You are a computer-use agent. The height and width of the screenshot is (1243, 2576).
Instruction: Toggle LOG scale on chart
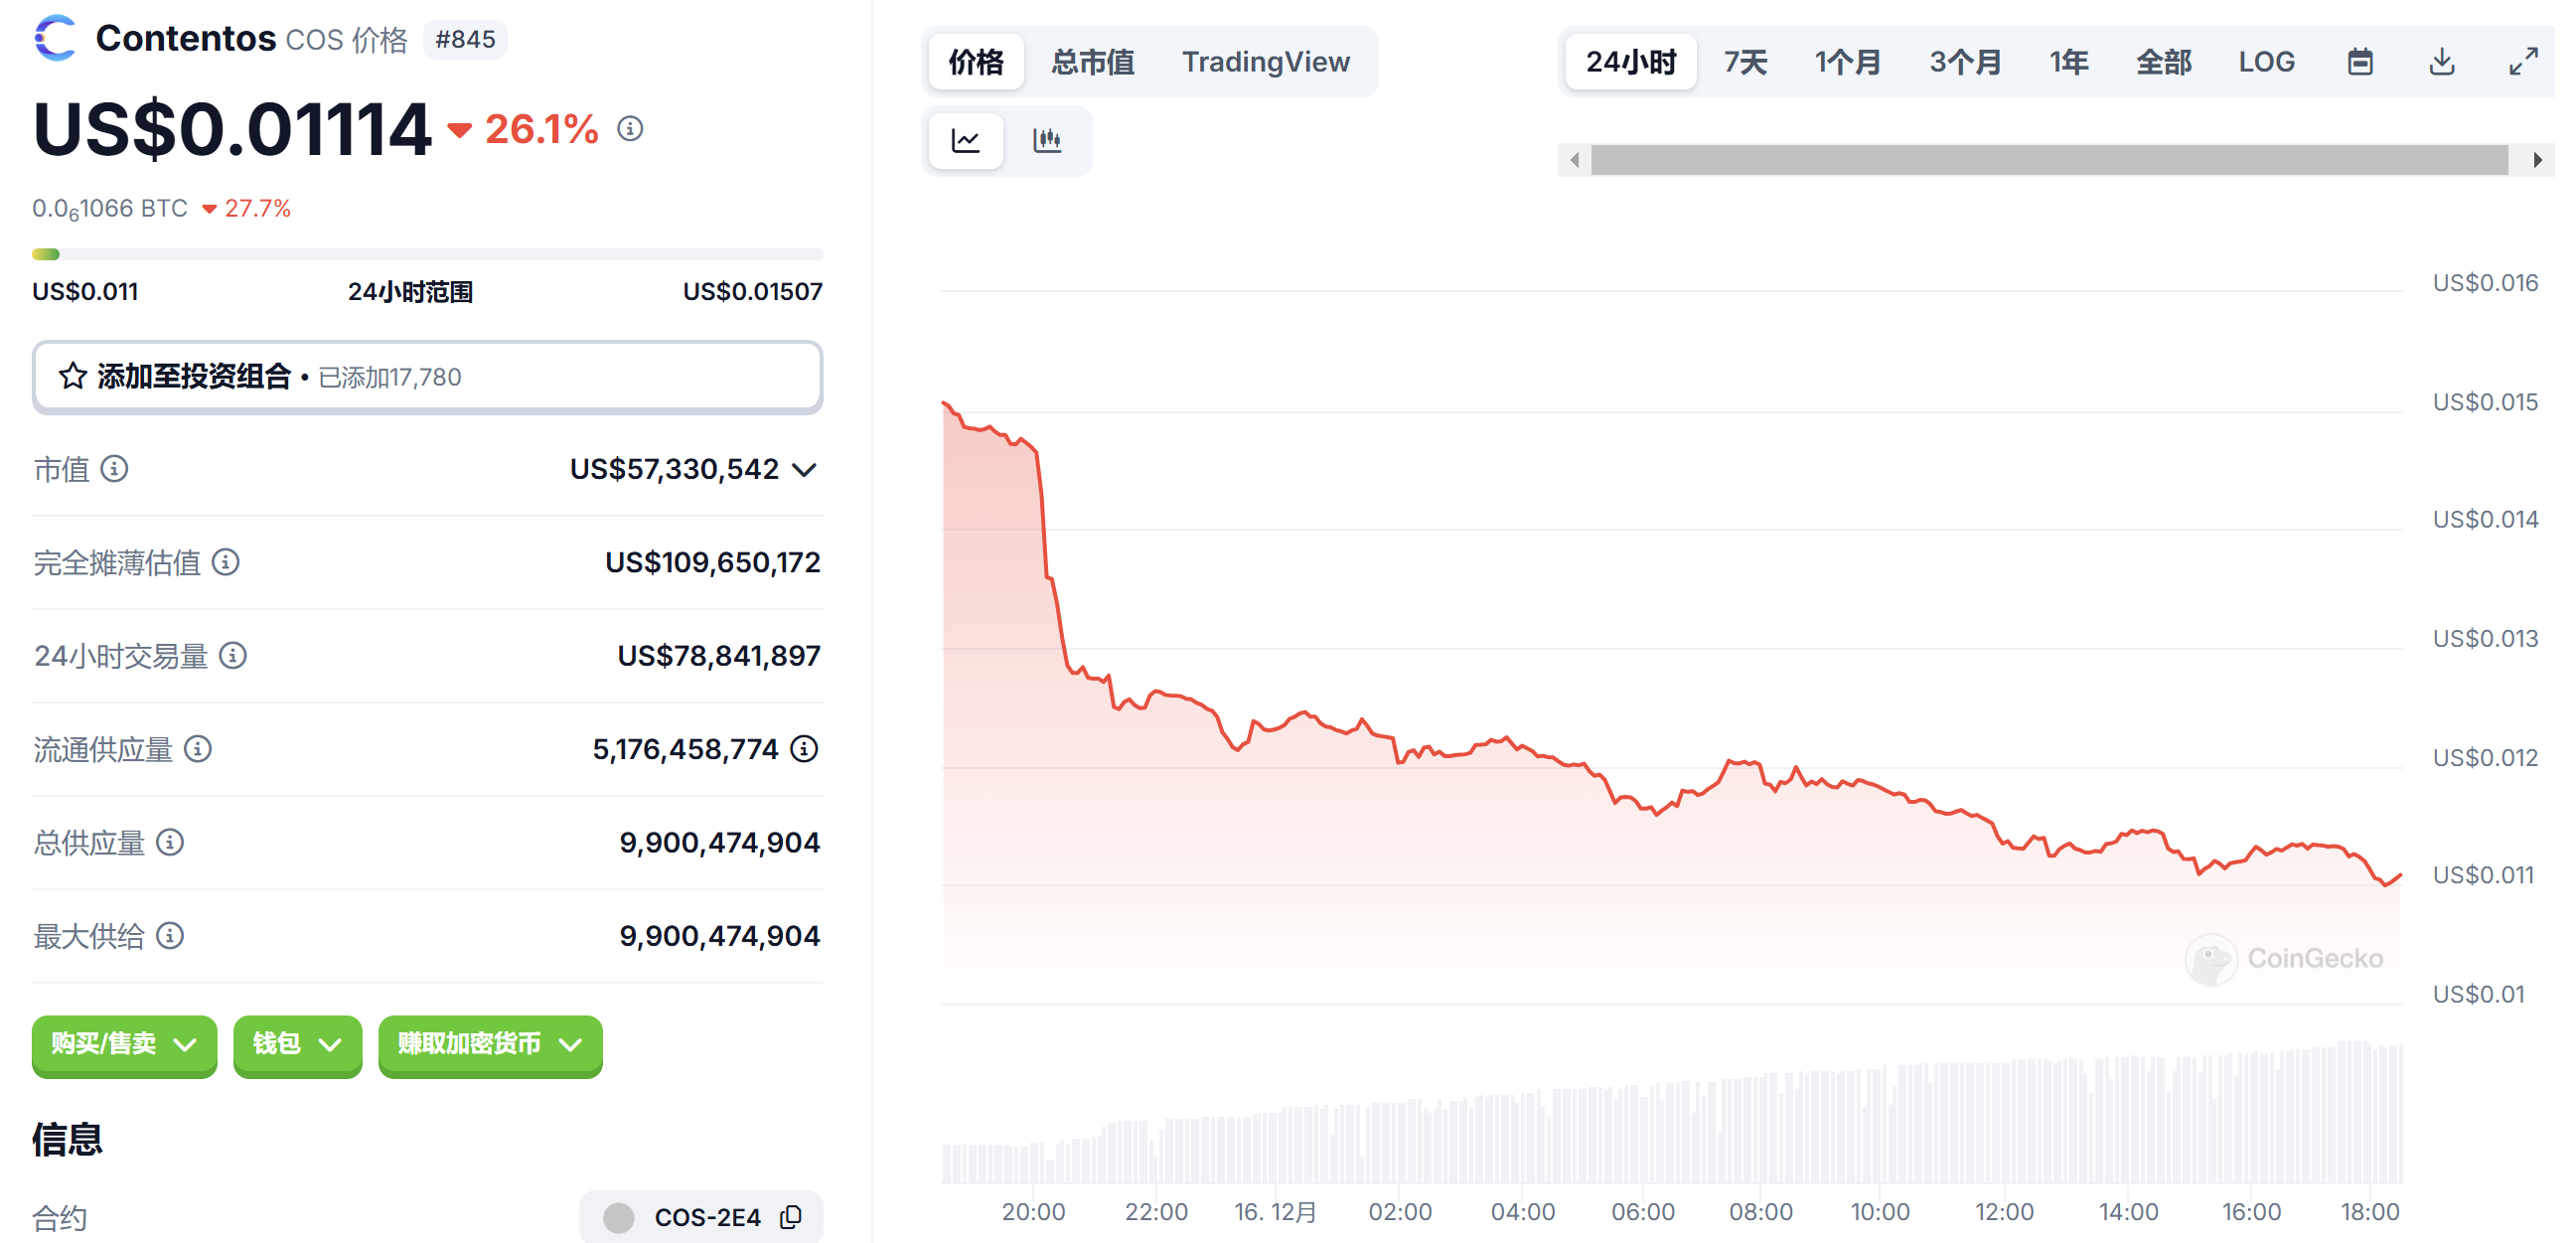pos(2265,62)
